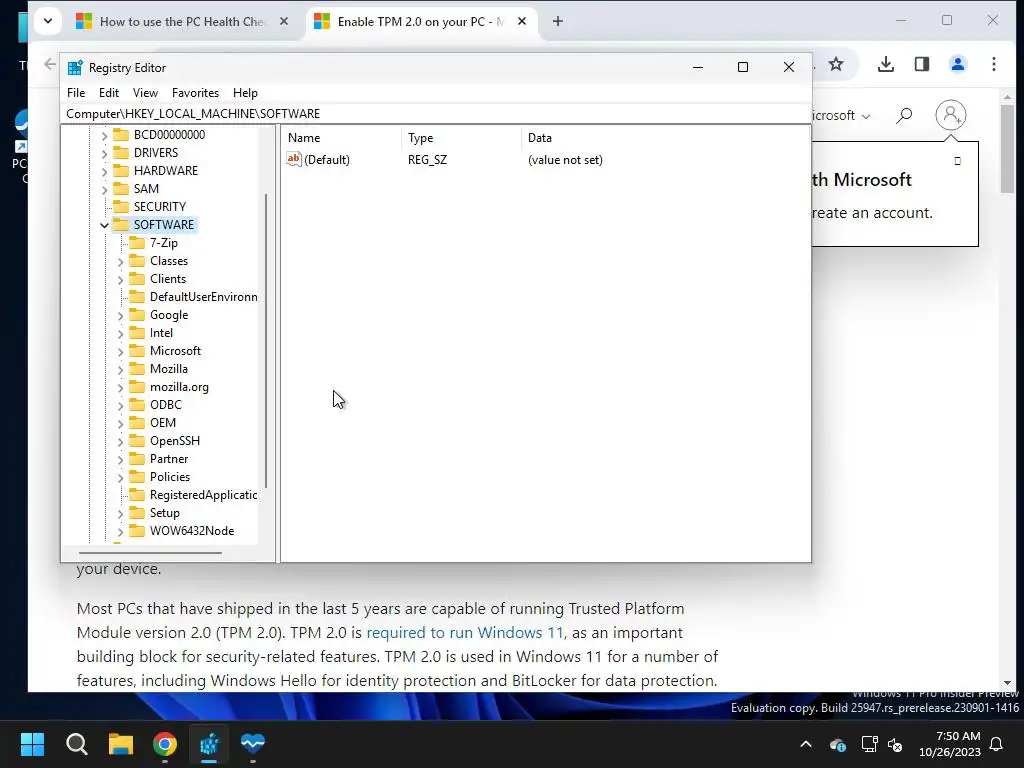The image size is (1024, 768).
Task: Select the DefaultUserEnvironment key
Action: [203, 297]
